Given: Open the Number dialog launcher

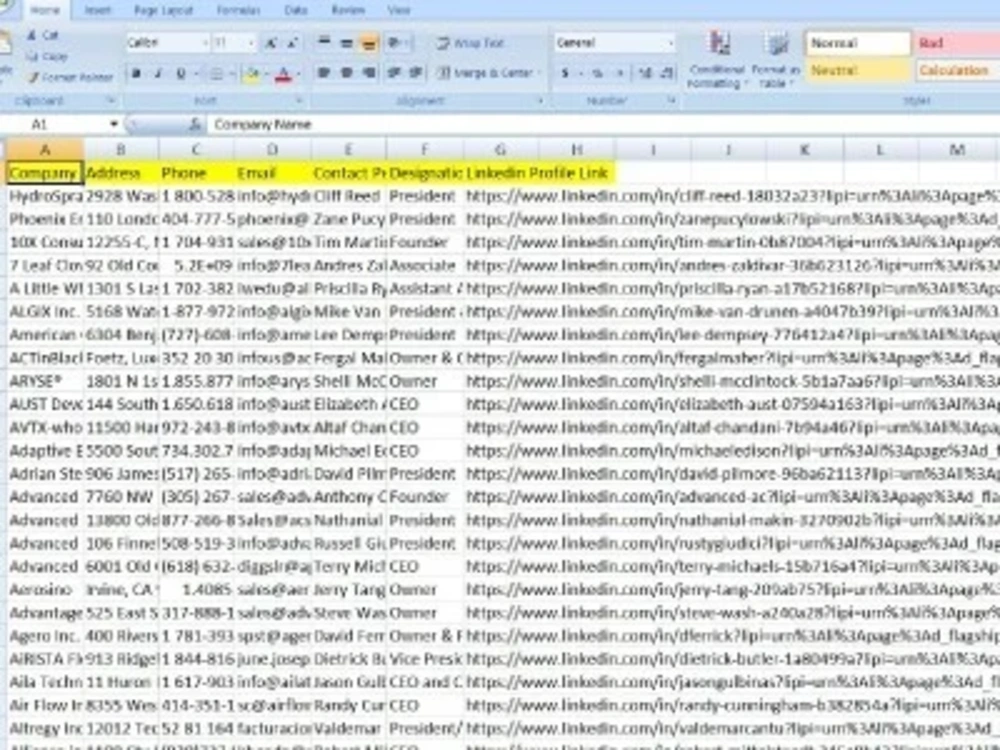Looking at the screenshot, I should 672,100.
